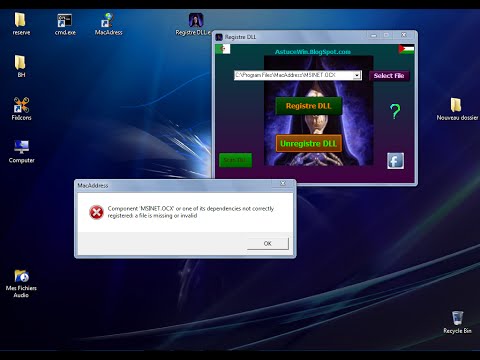The width and height of the screenshot is (480, 360).
Task: Click the orange Unregistre DLL button
Action: pos(309,144)
